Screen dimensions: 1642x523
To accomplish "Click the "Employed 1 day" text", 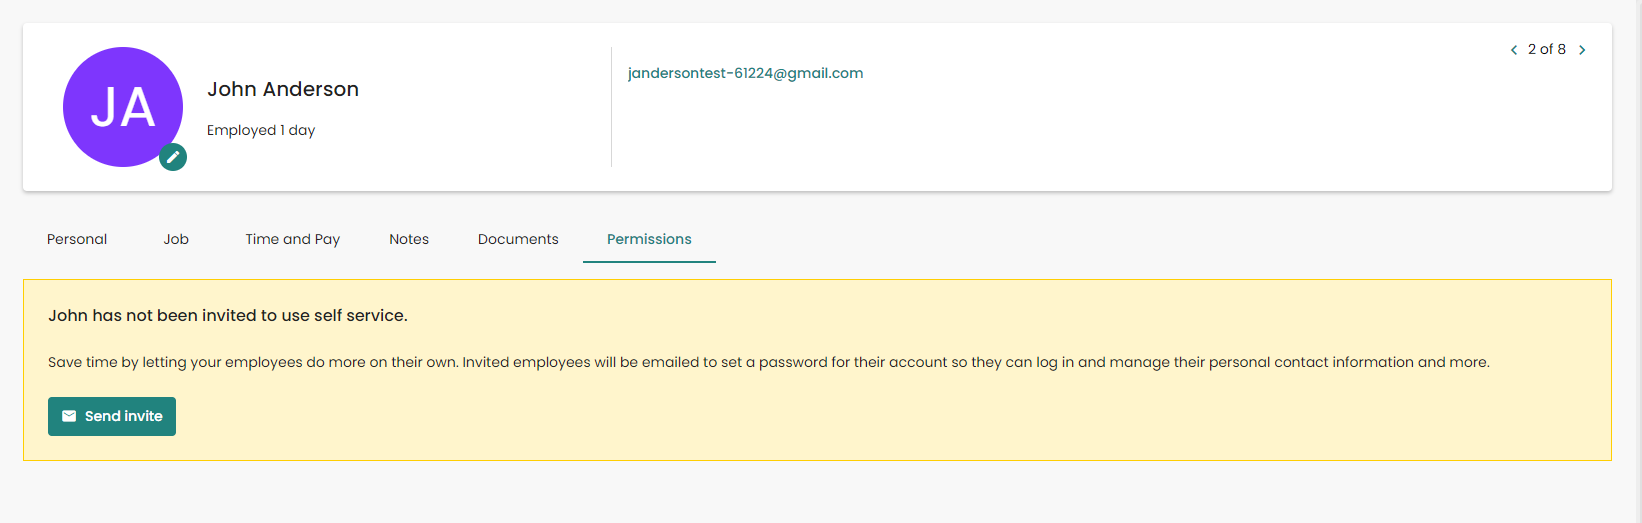I will 261,130.
